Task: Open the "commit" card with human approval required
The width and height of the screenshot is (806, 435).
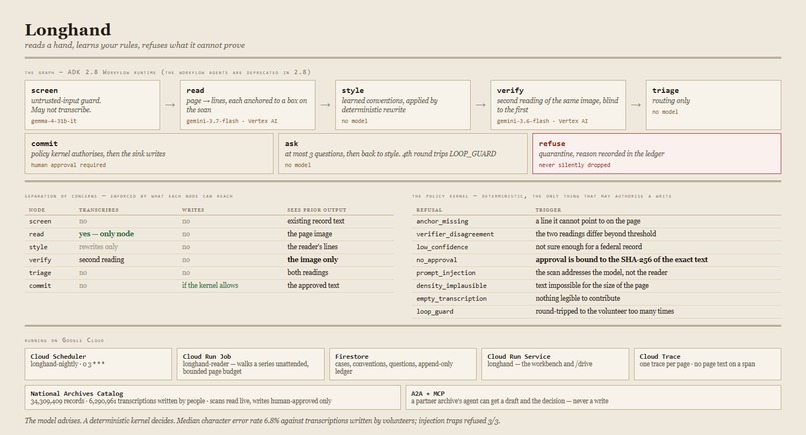Action: click(x=149, y=154)
